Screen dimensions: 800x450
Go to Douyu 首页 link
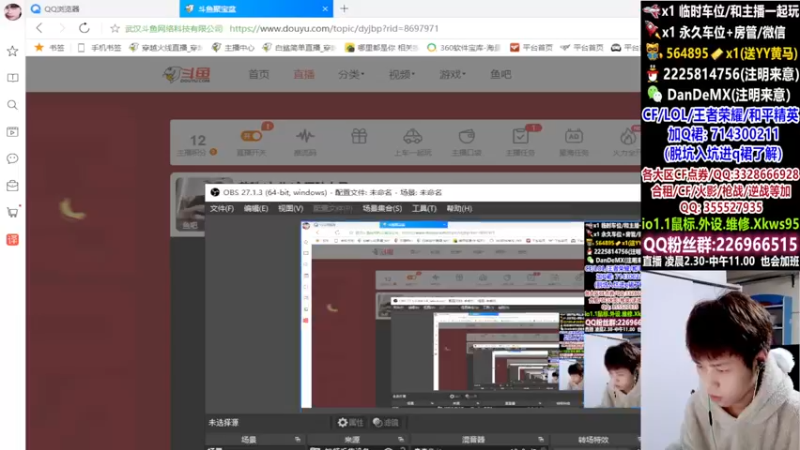(x=259, y=74)
